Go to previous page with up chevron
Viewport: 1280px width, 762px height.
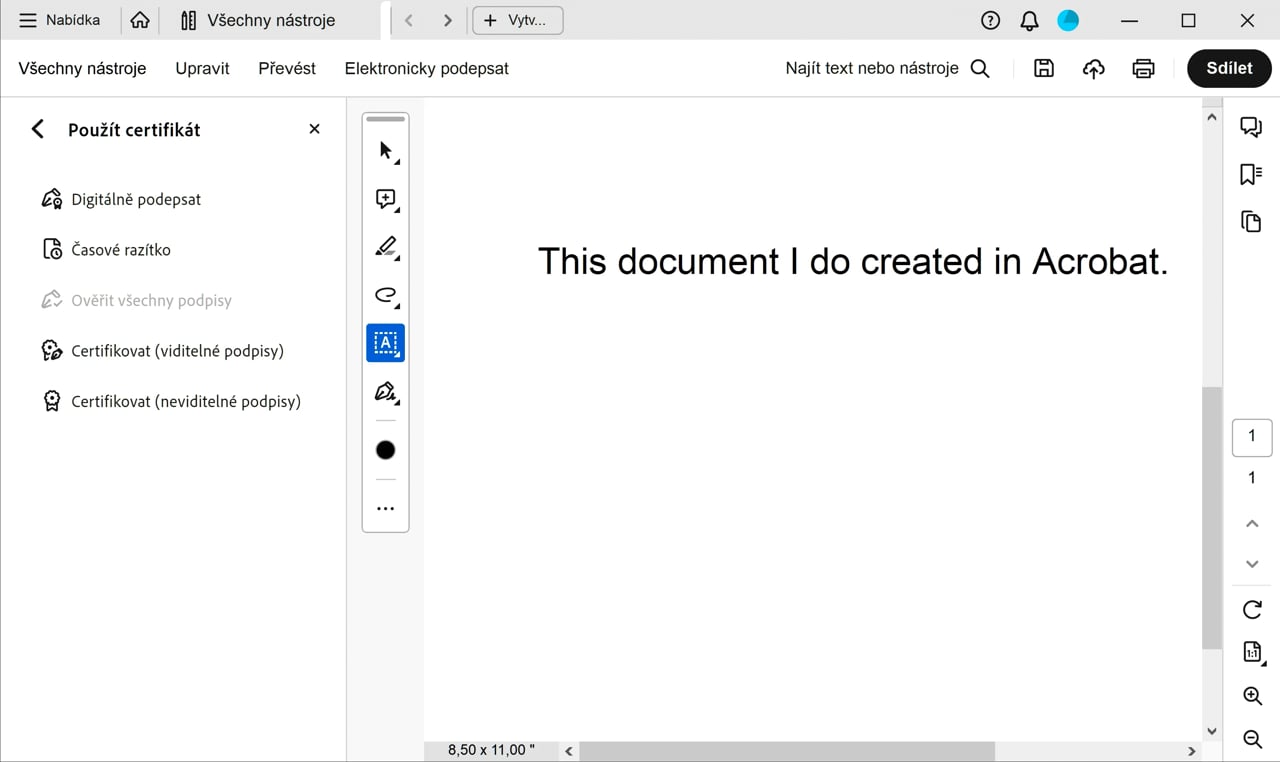tap(1252, 524)
